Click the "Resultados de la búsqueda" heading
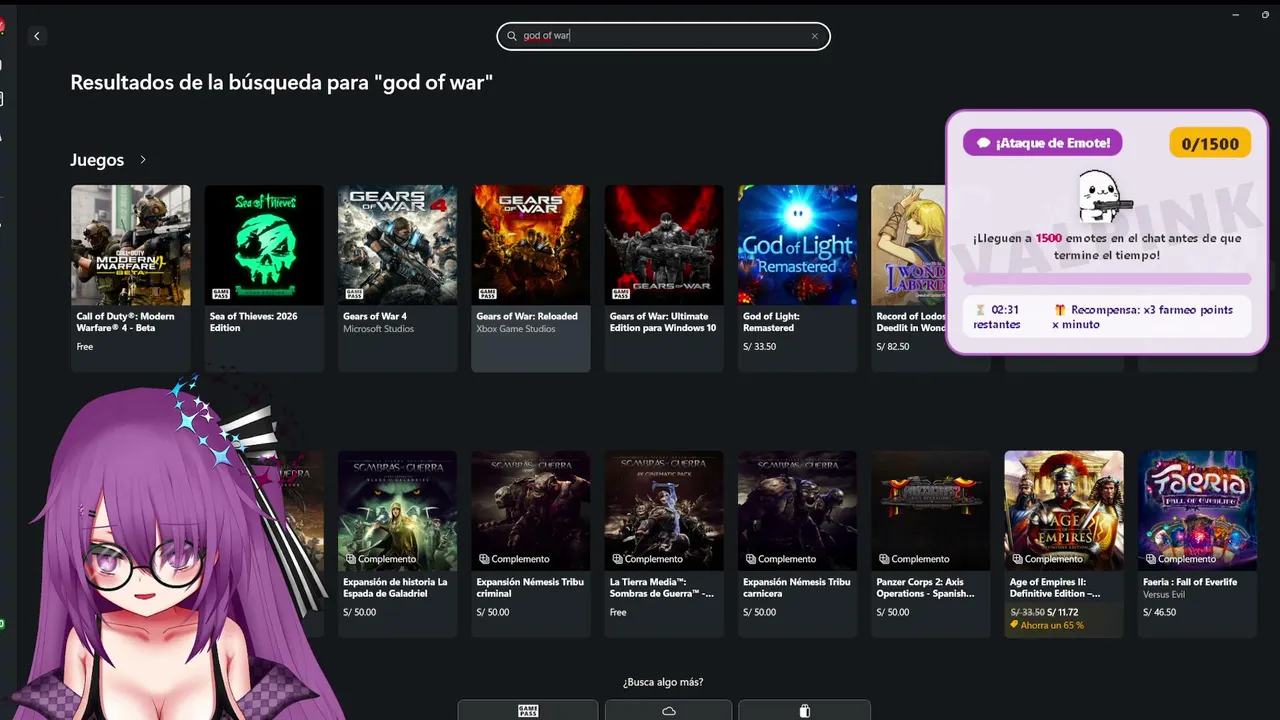 coord(282,82)
